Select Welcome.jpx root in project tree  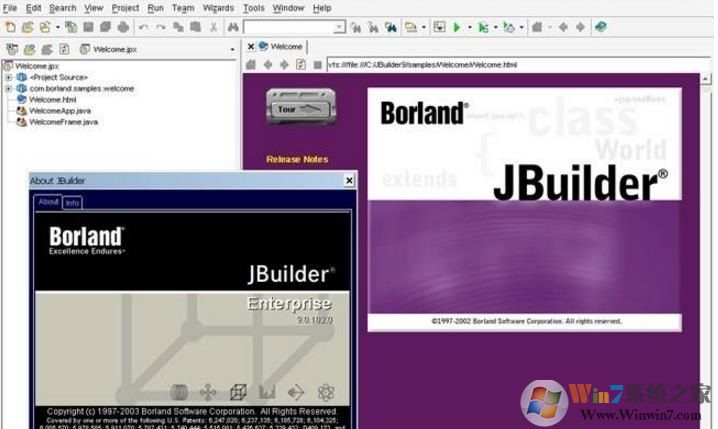pyautogui.click(x=37, y=66)
